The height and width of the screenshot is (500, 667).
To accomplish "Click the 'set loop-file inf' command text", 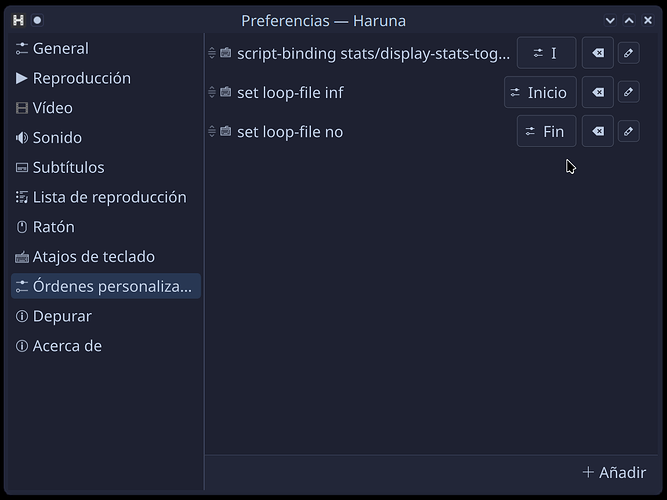I will tap(290, 93).
